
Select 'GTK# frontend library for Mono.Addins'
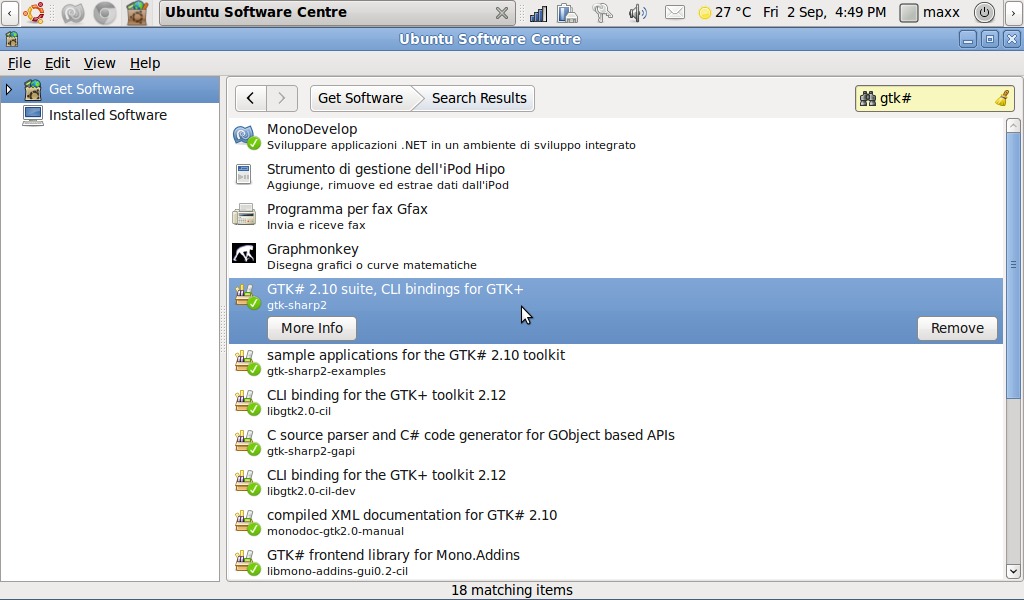click(x=615, y=561)
